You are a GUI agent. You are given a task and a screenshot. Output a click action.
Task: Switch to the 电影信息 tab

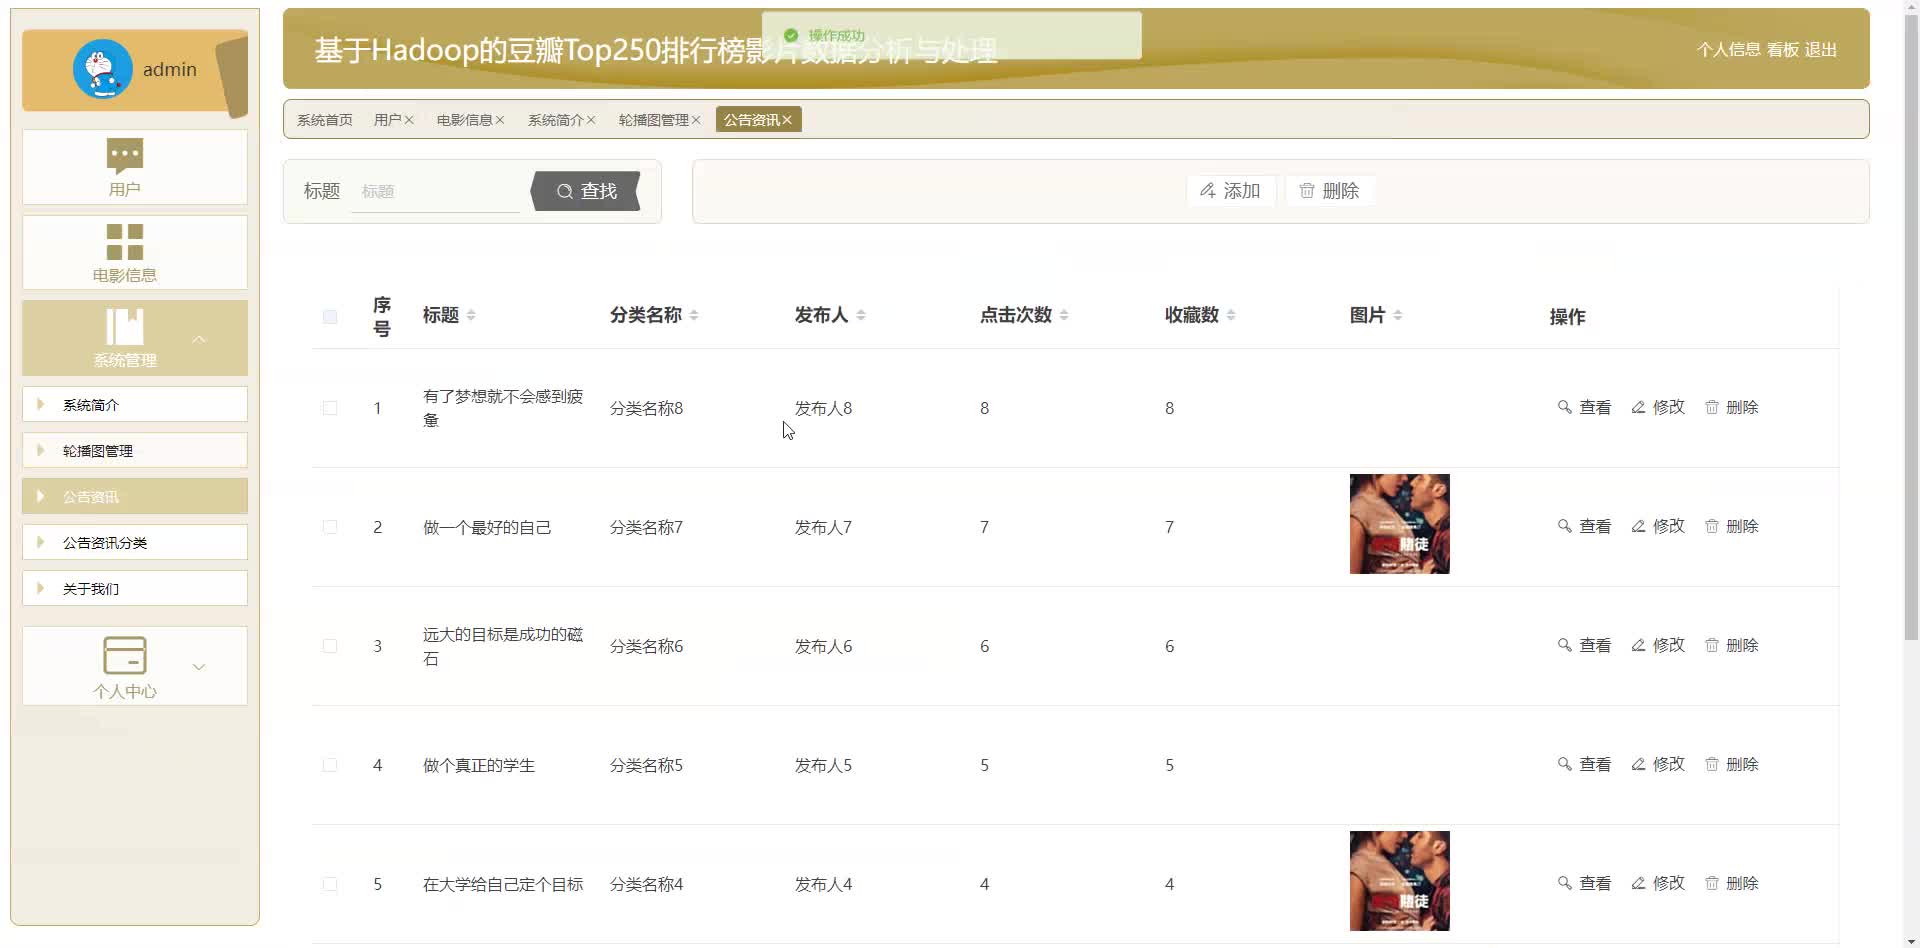click(x=464, y=120)
